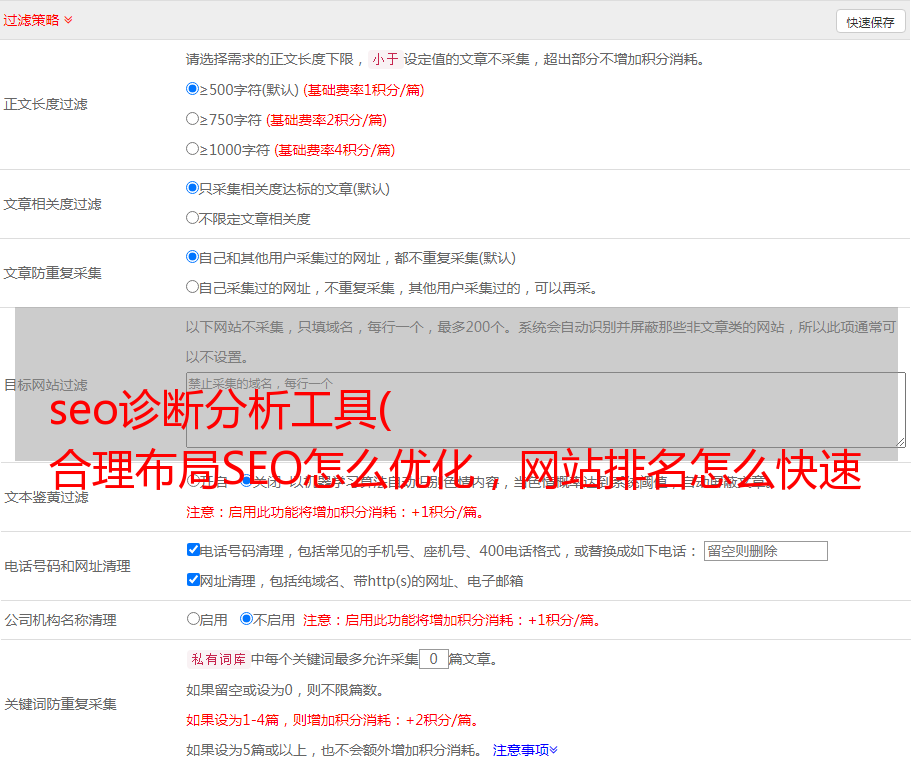
Task: Toggle the 电话号码清理 checkbox
Action: 194,550
